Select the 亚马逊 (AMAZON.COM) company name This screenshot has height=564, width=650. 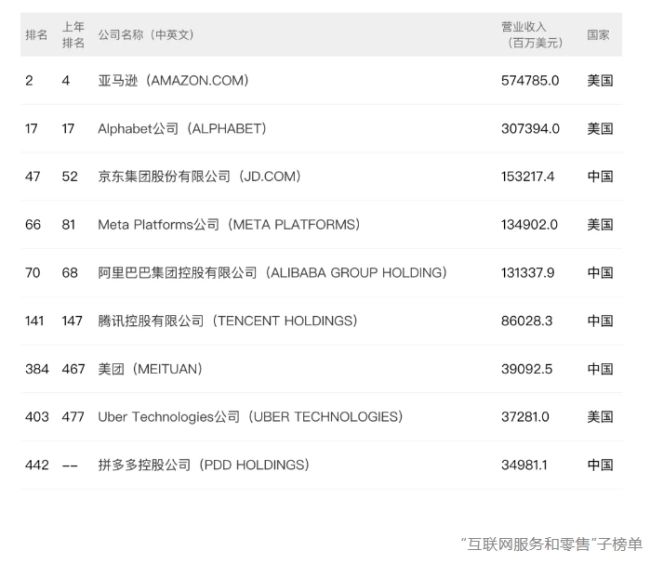pyautogui.click(x=173, y=81)
